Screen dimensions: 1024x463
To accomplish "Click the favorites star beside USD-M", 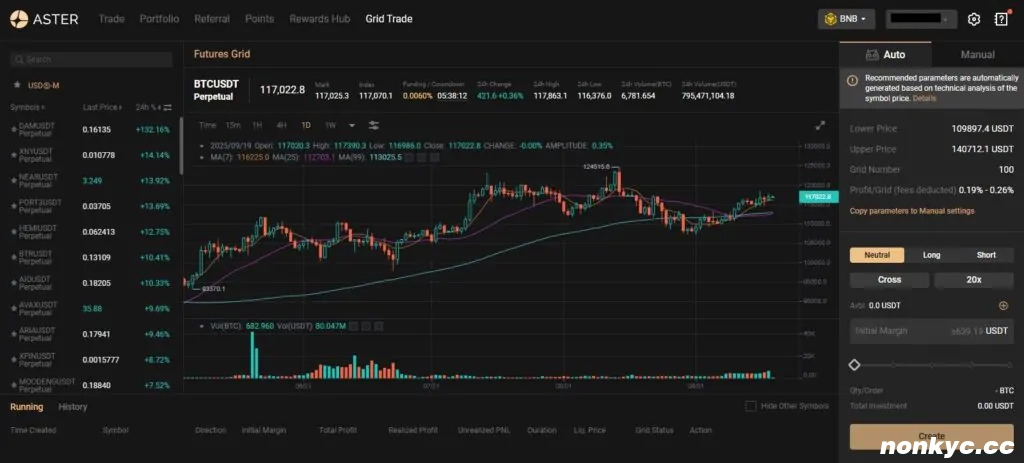I will tap(17, 85).
